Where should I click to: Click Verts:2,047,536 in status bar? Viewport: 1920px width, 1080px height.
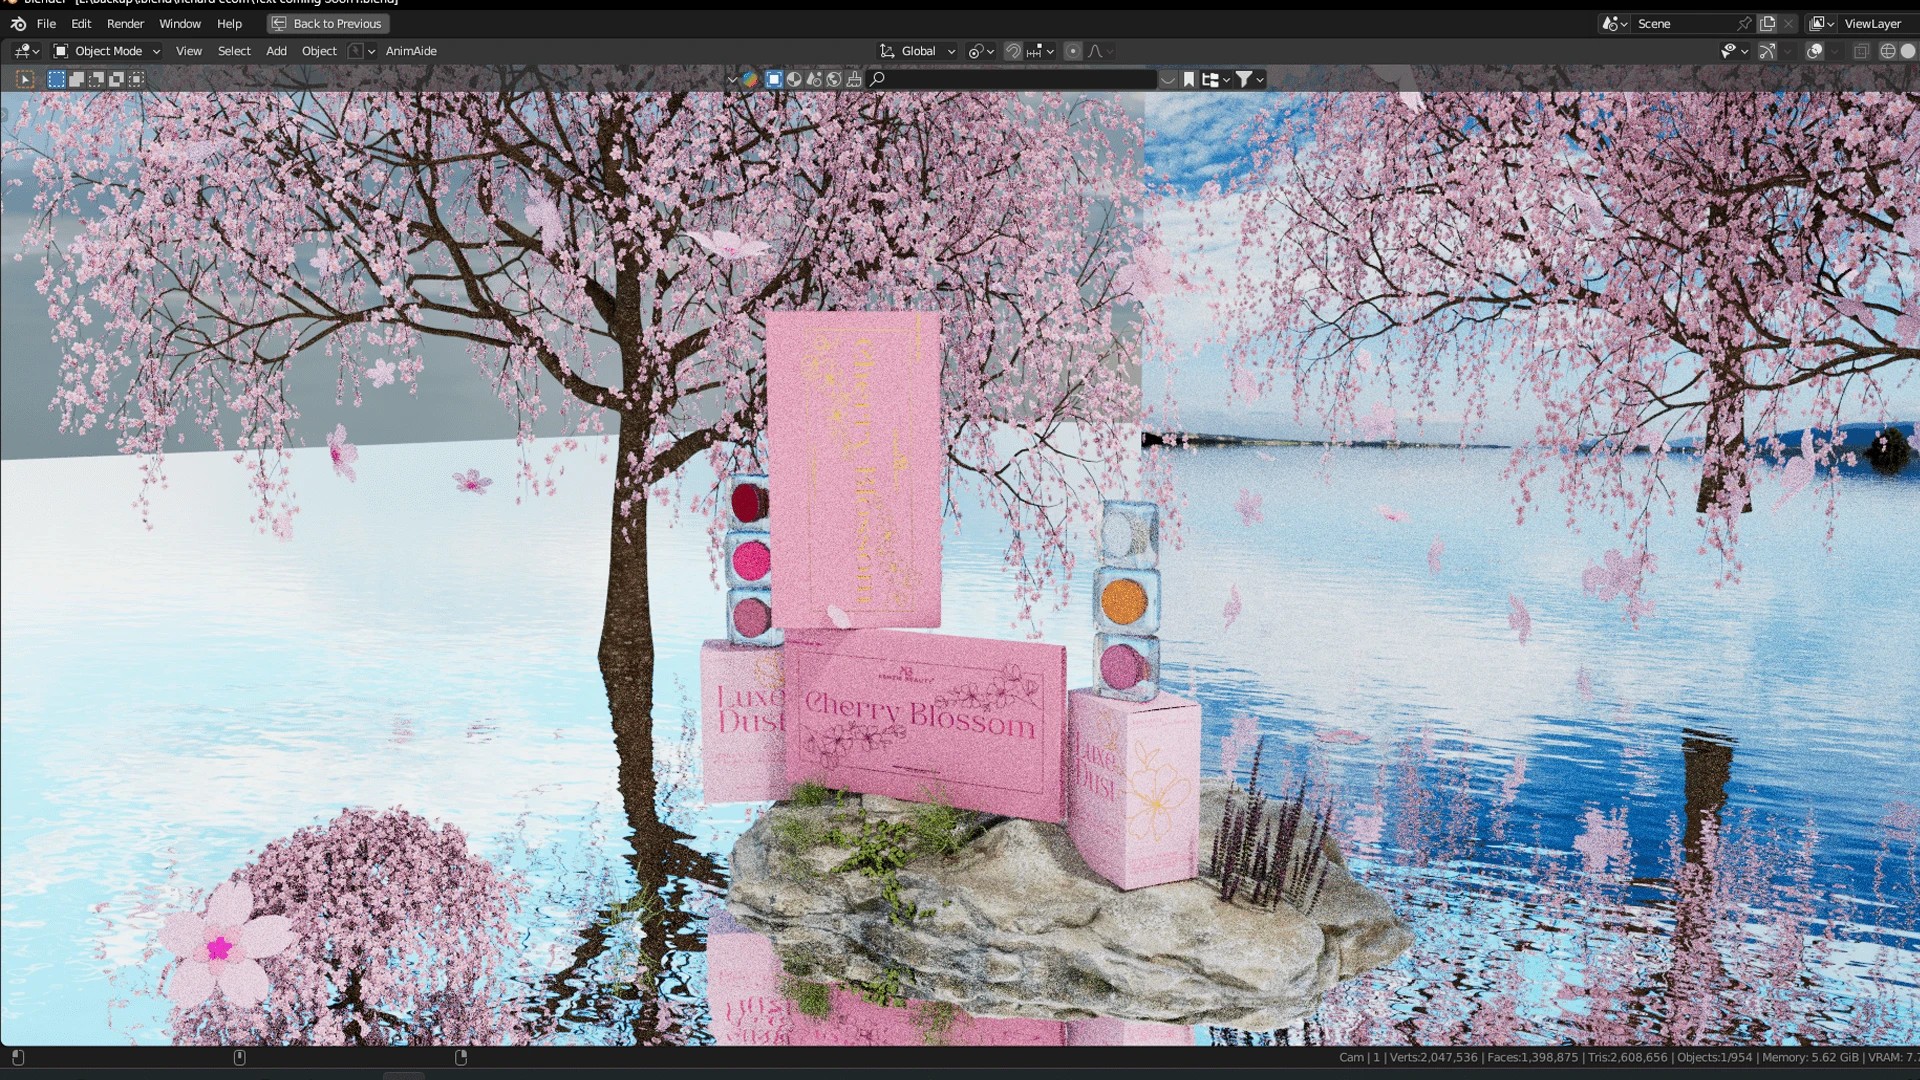1433,1057
